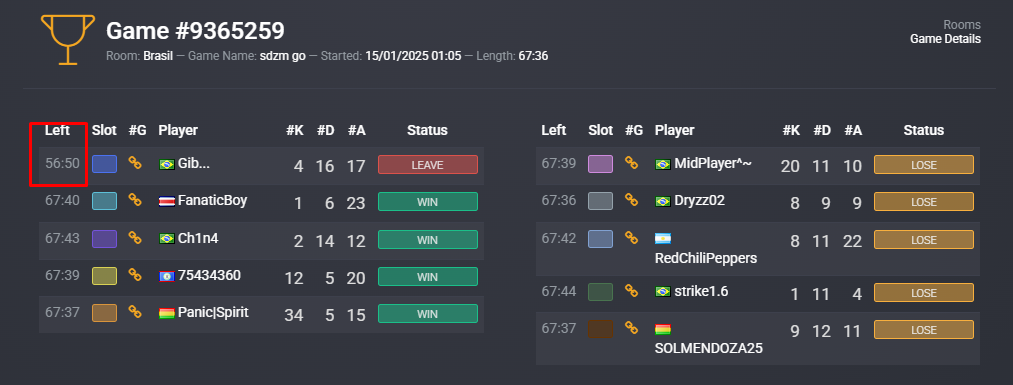The width and height of the screenshot is (1013, 385).
Task: Click the link icon in strike1.6 row
Action: 631,291
